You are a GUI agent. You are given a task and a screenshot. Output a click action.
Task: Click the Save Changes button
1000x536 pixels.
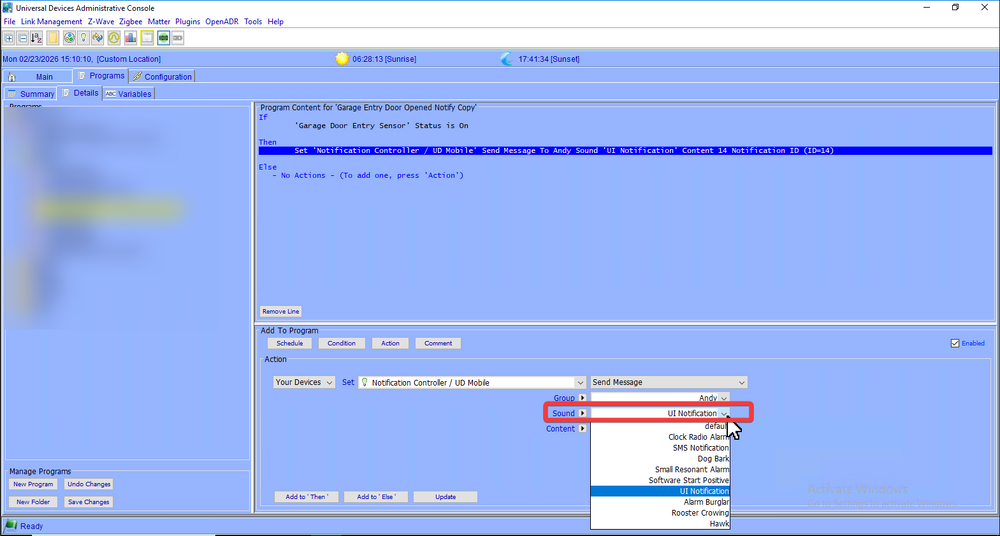[89, 502]
